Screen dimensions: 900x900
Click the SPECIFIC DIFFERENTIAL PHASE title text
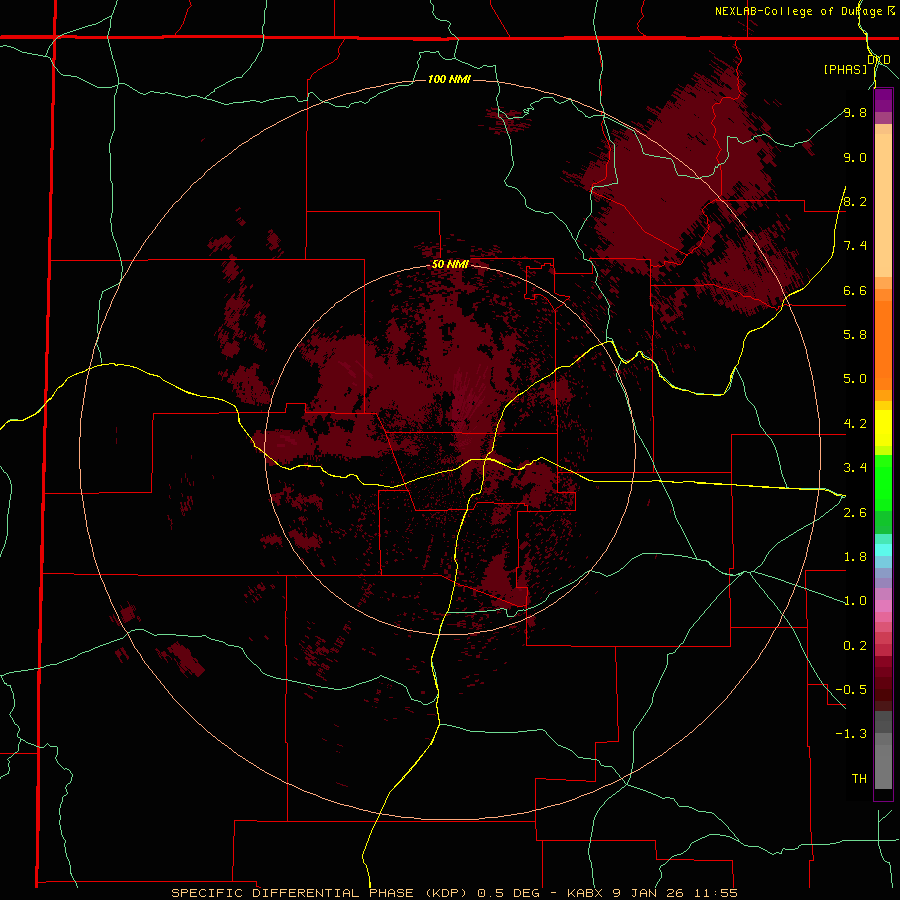point(292,893)
